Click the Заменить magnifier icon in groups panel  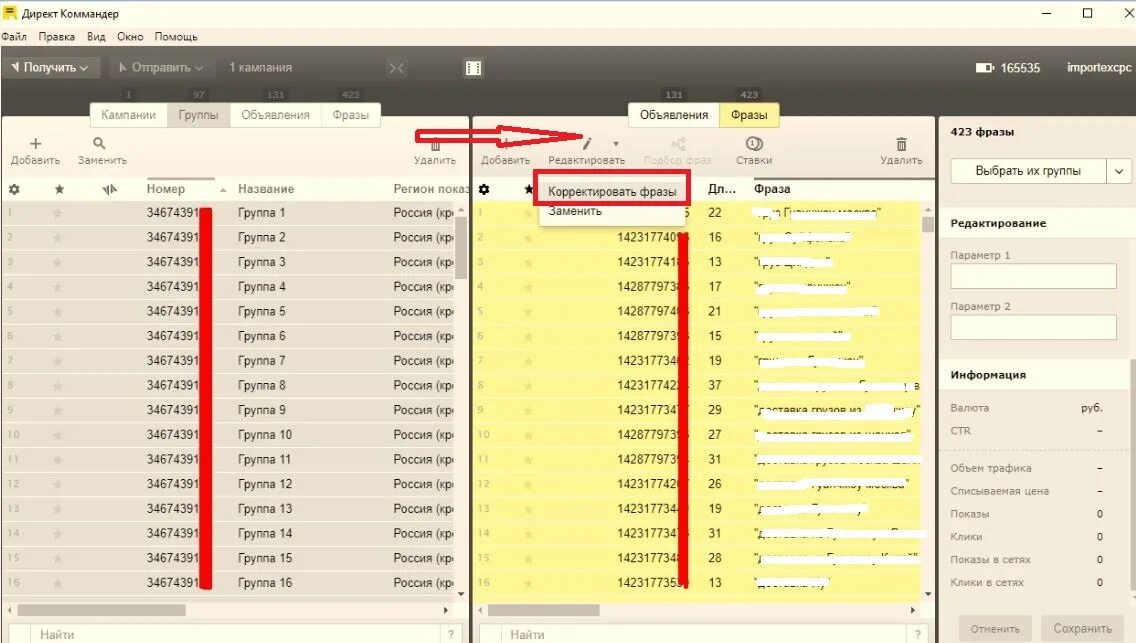click(99, 143)
